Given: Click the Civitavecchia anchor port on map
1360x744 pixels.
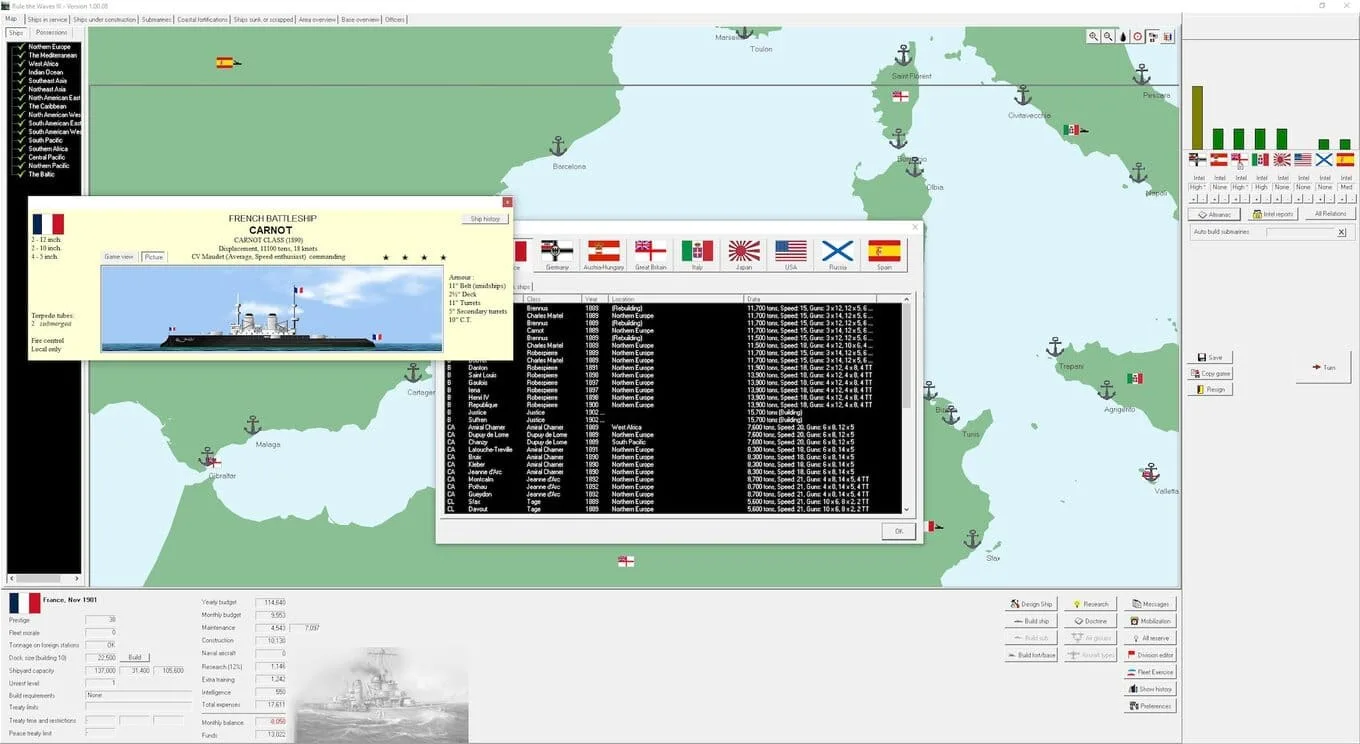Looking at the screenshot, I should [1022, 95].
